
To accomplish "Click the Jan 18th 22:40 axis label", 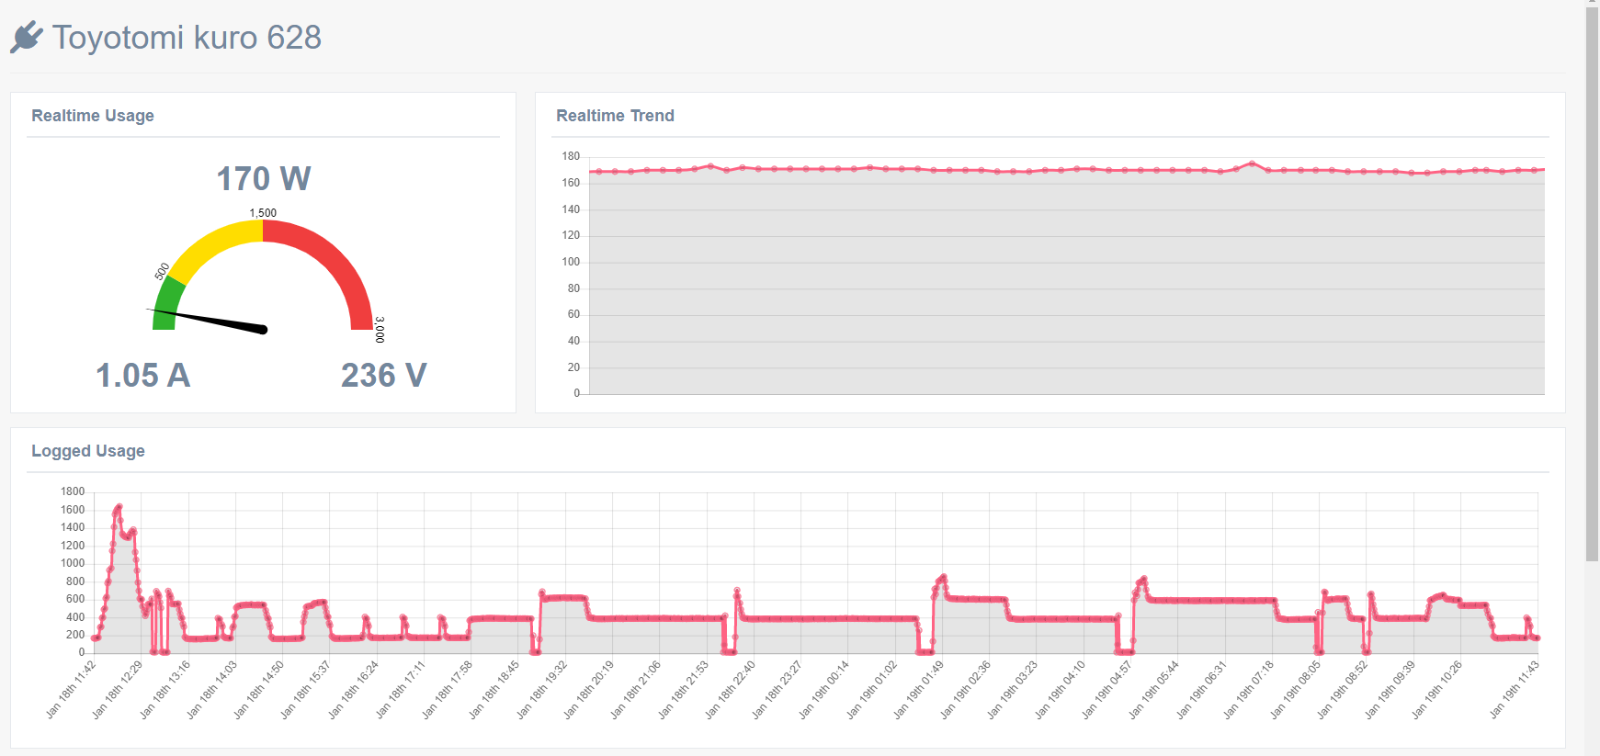I will (x=730, y=689).
